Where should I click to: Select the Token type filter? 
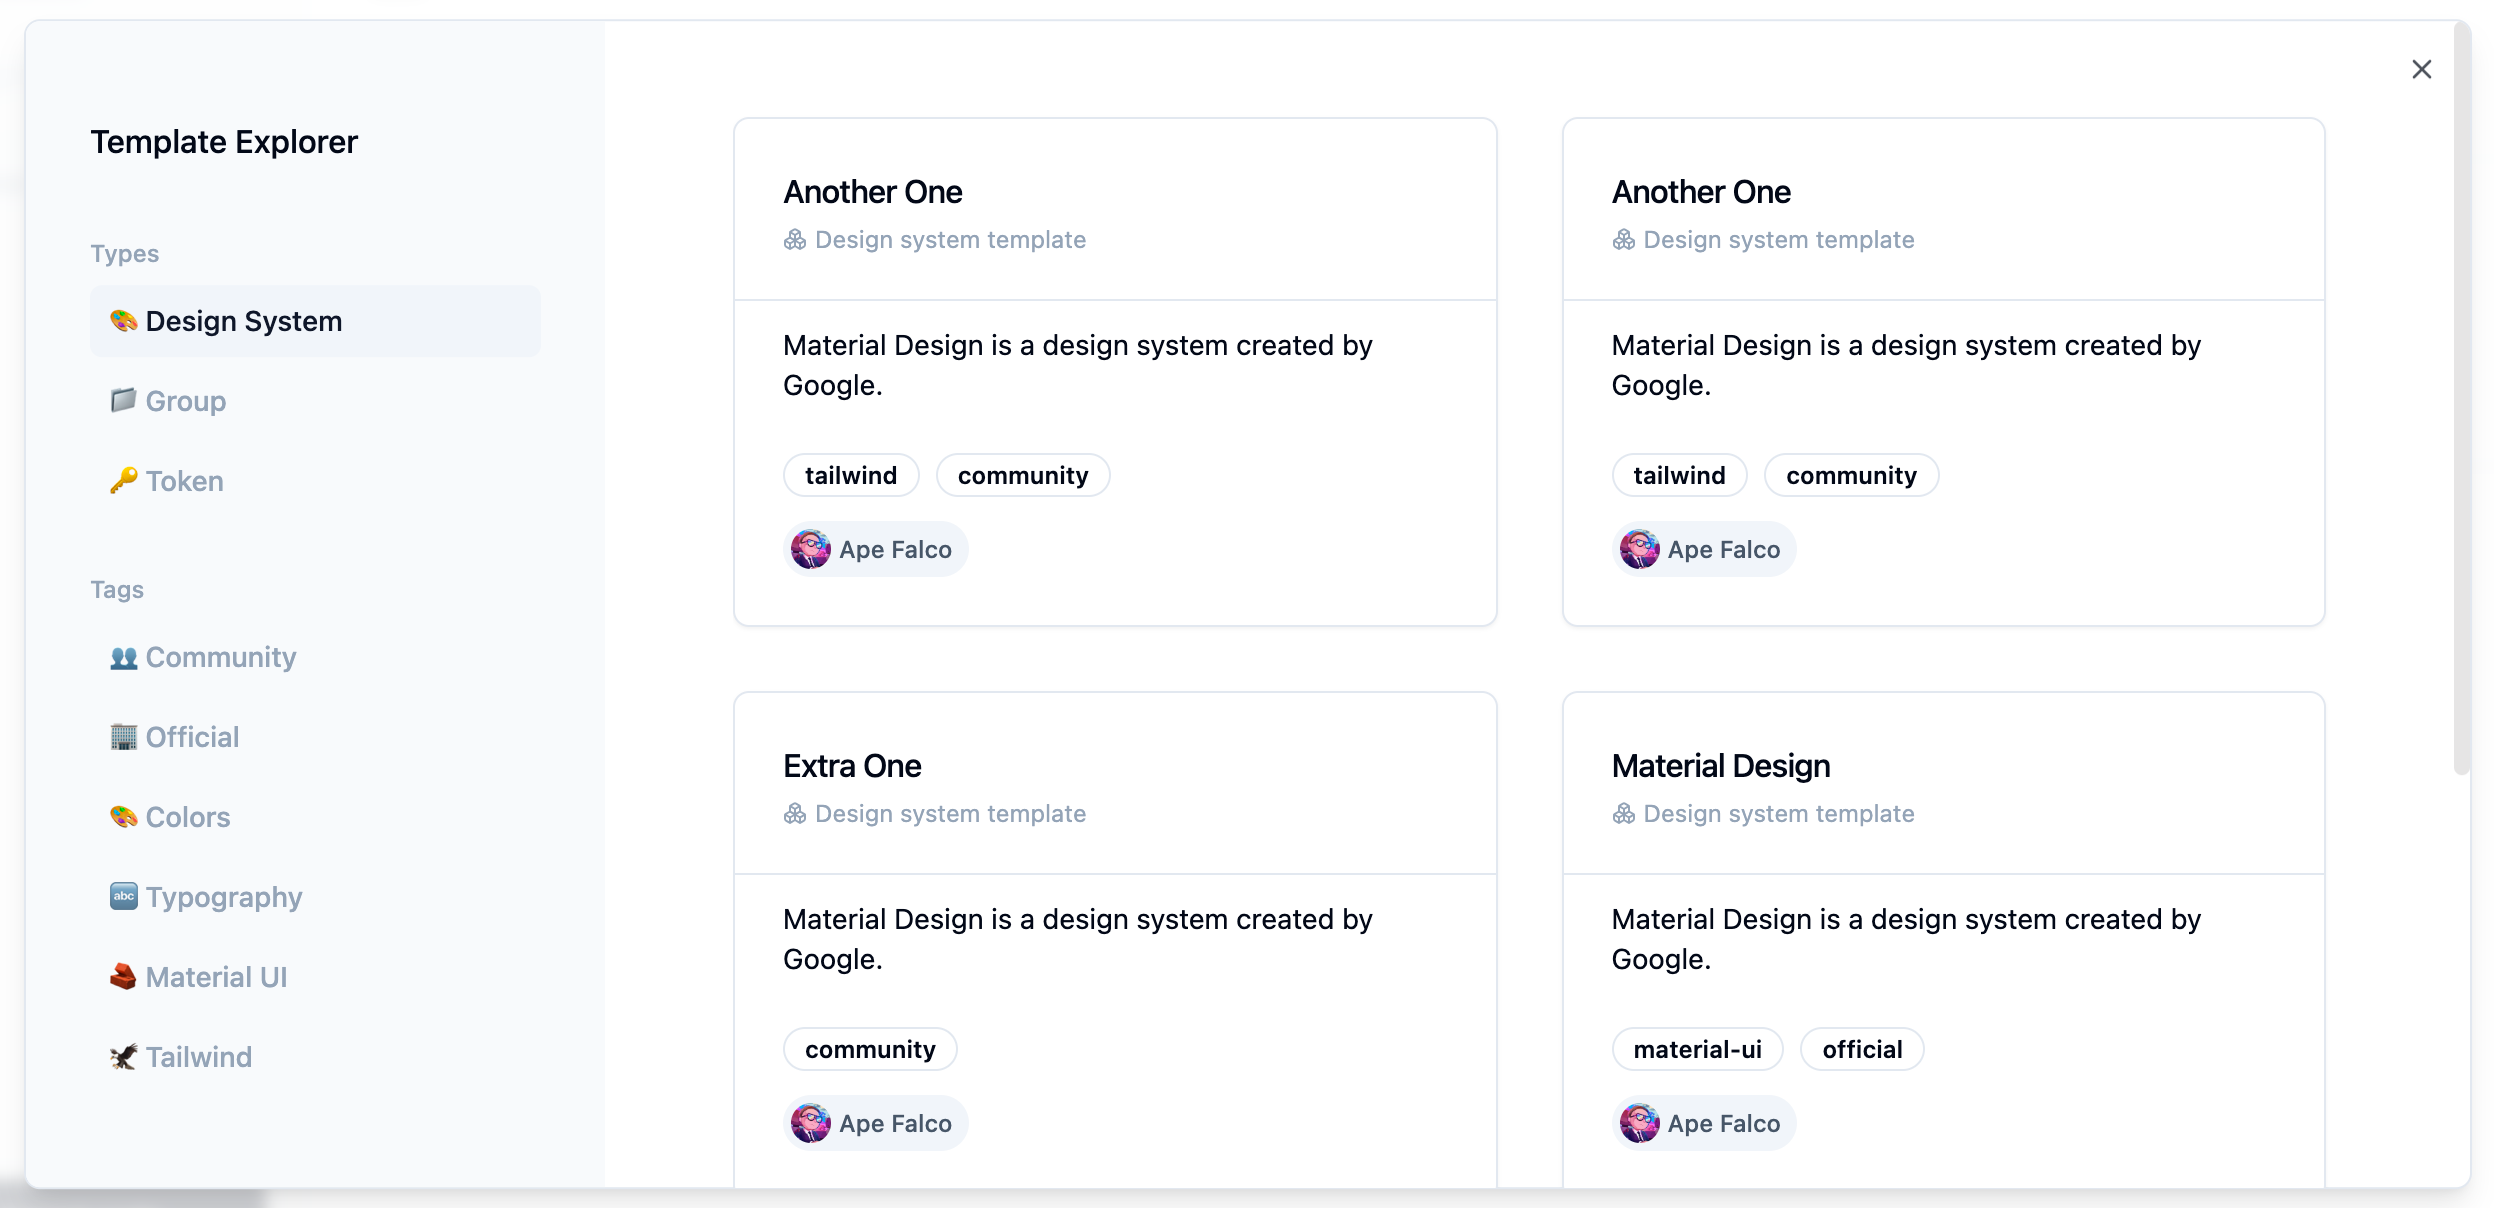point(184,481)
